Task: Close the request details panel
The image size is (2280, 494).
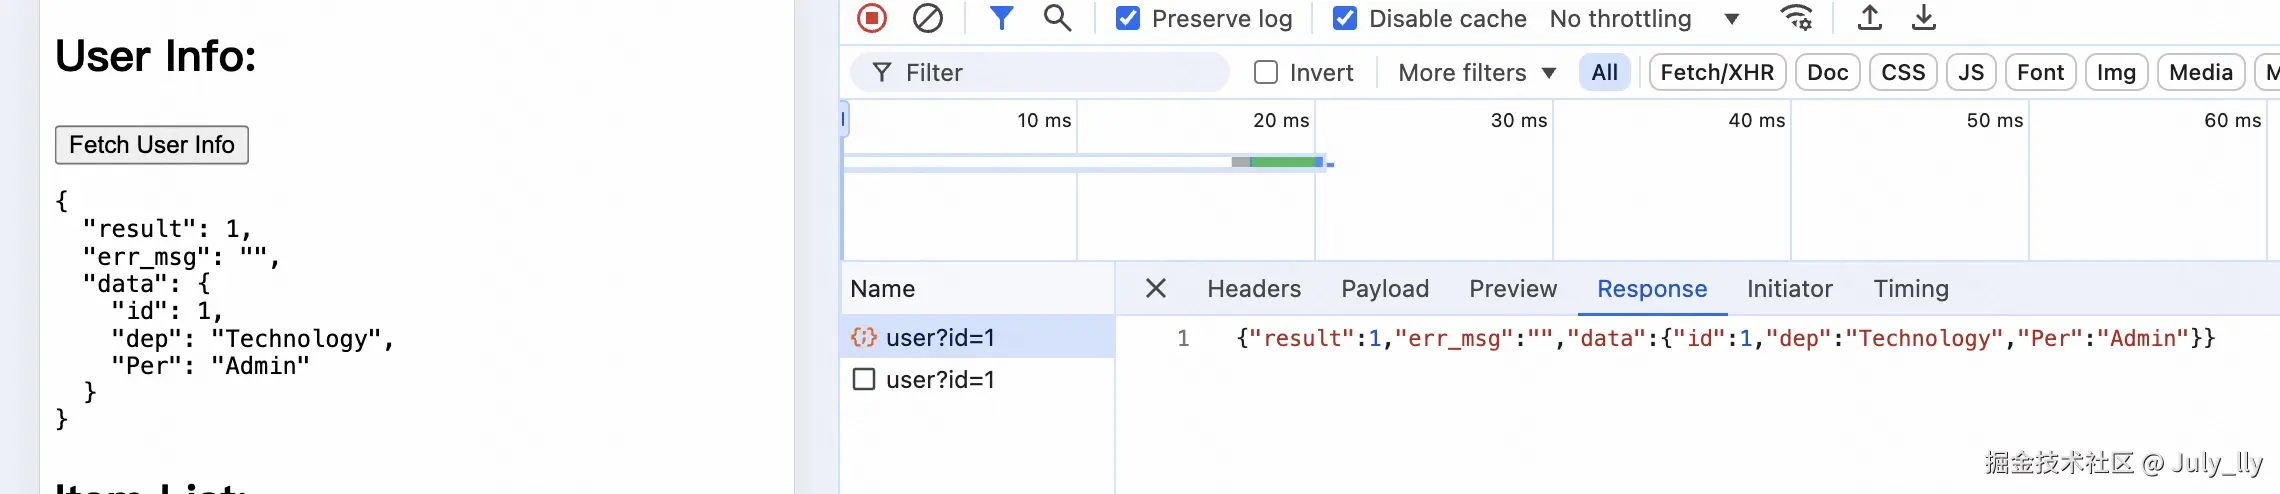Action: click(1156, 289)
